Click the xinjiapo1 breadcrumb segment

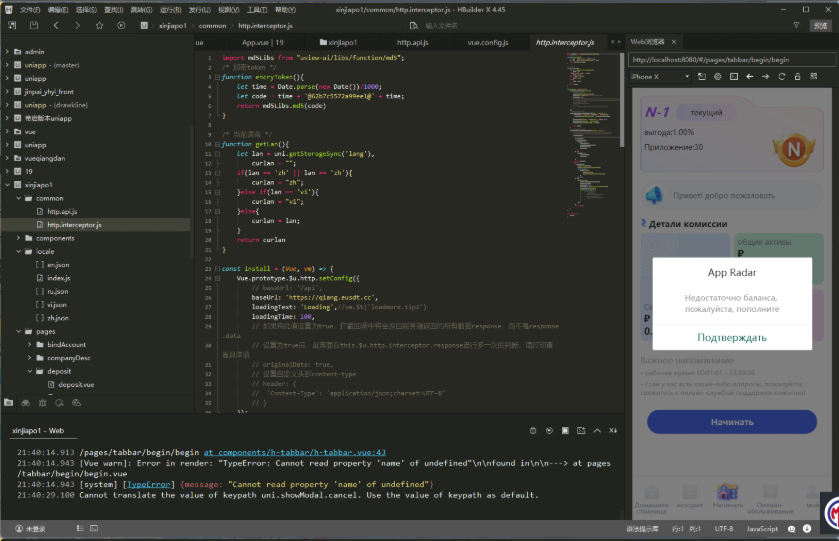[x=173, y=26]
